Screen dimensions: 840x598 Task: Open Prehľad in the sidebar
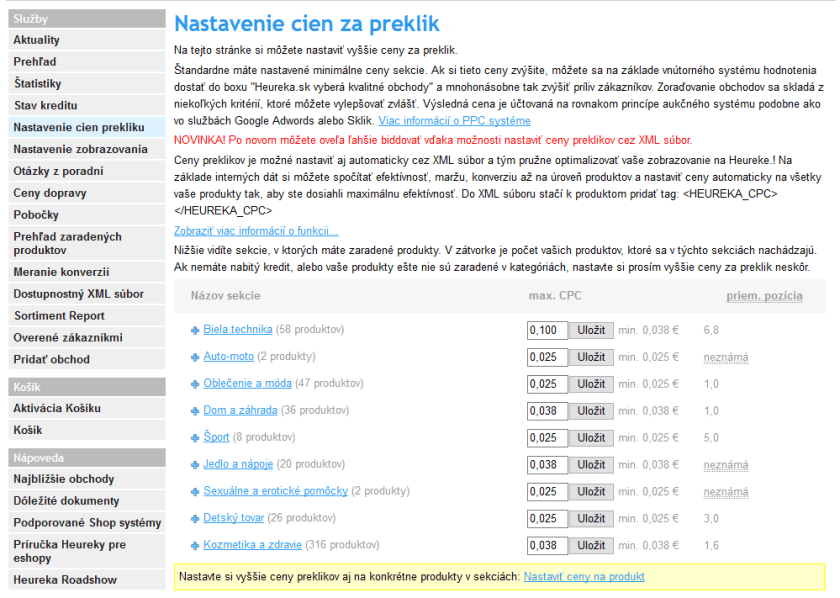(x=87, y=62)
